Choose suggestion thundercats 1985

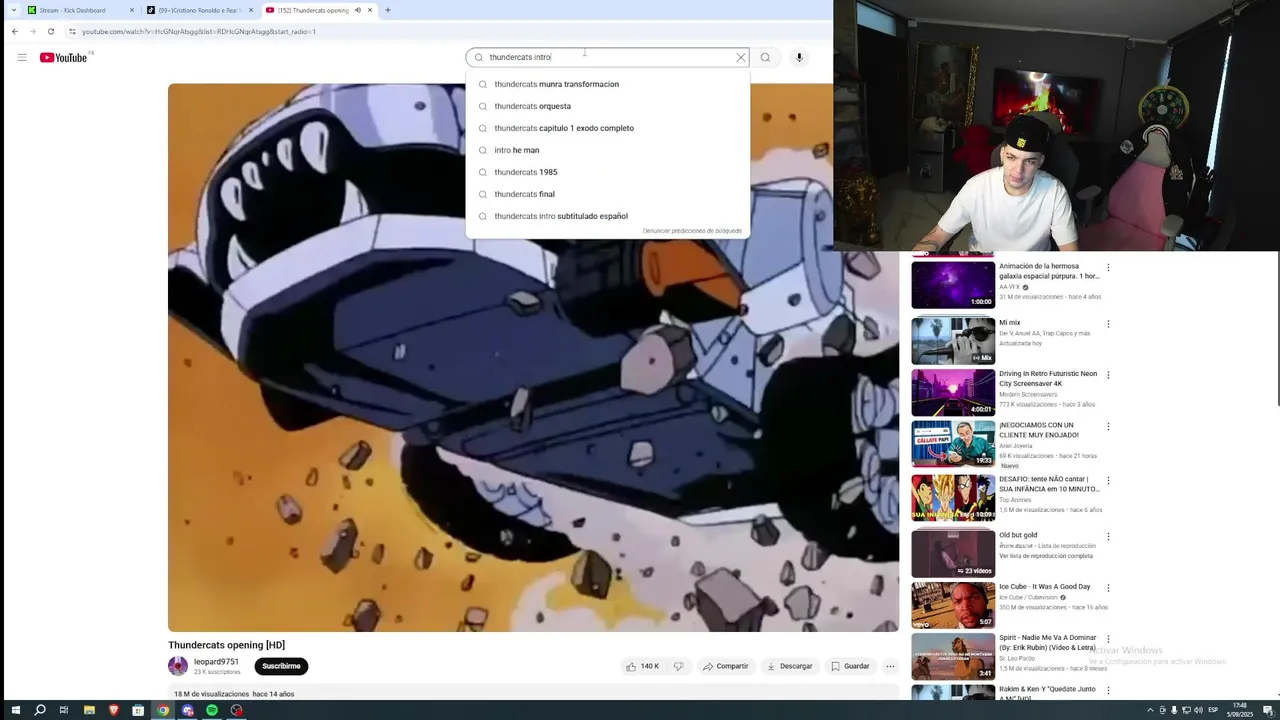[x=607, y=172]
